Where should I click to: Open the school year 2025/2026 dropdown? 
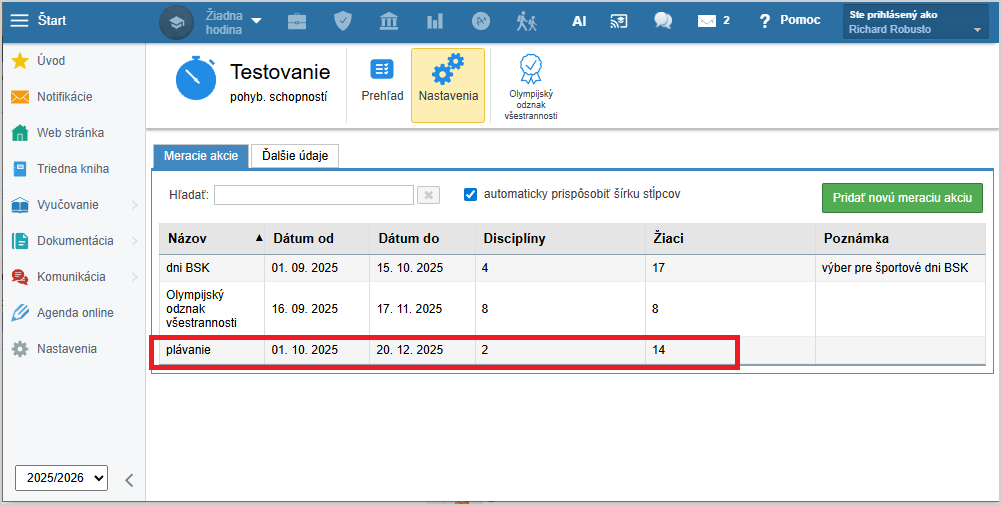[61, 479]
